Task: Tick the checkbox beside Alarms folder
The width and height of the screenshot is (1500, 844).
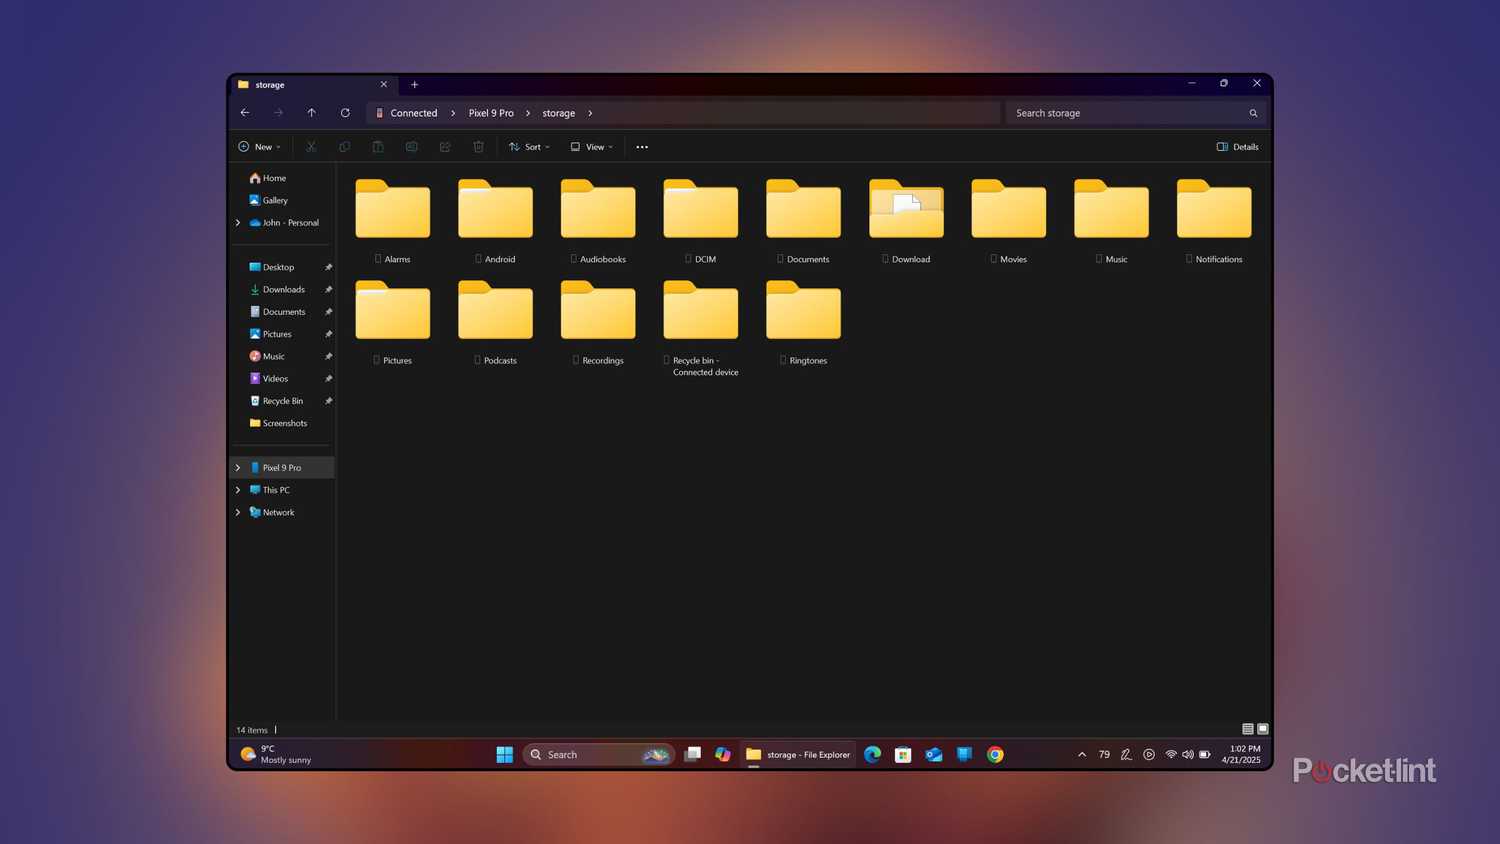Action: click(378, 259)
